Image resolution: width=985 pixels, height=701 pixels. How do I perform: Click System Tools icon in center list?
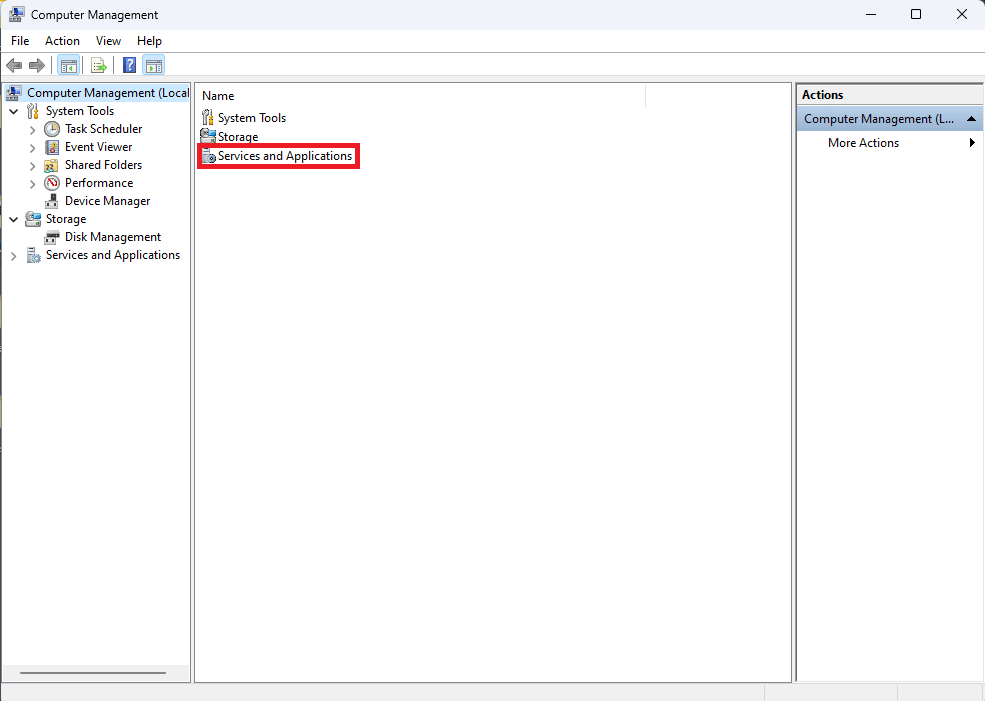[208, 117]
